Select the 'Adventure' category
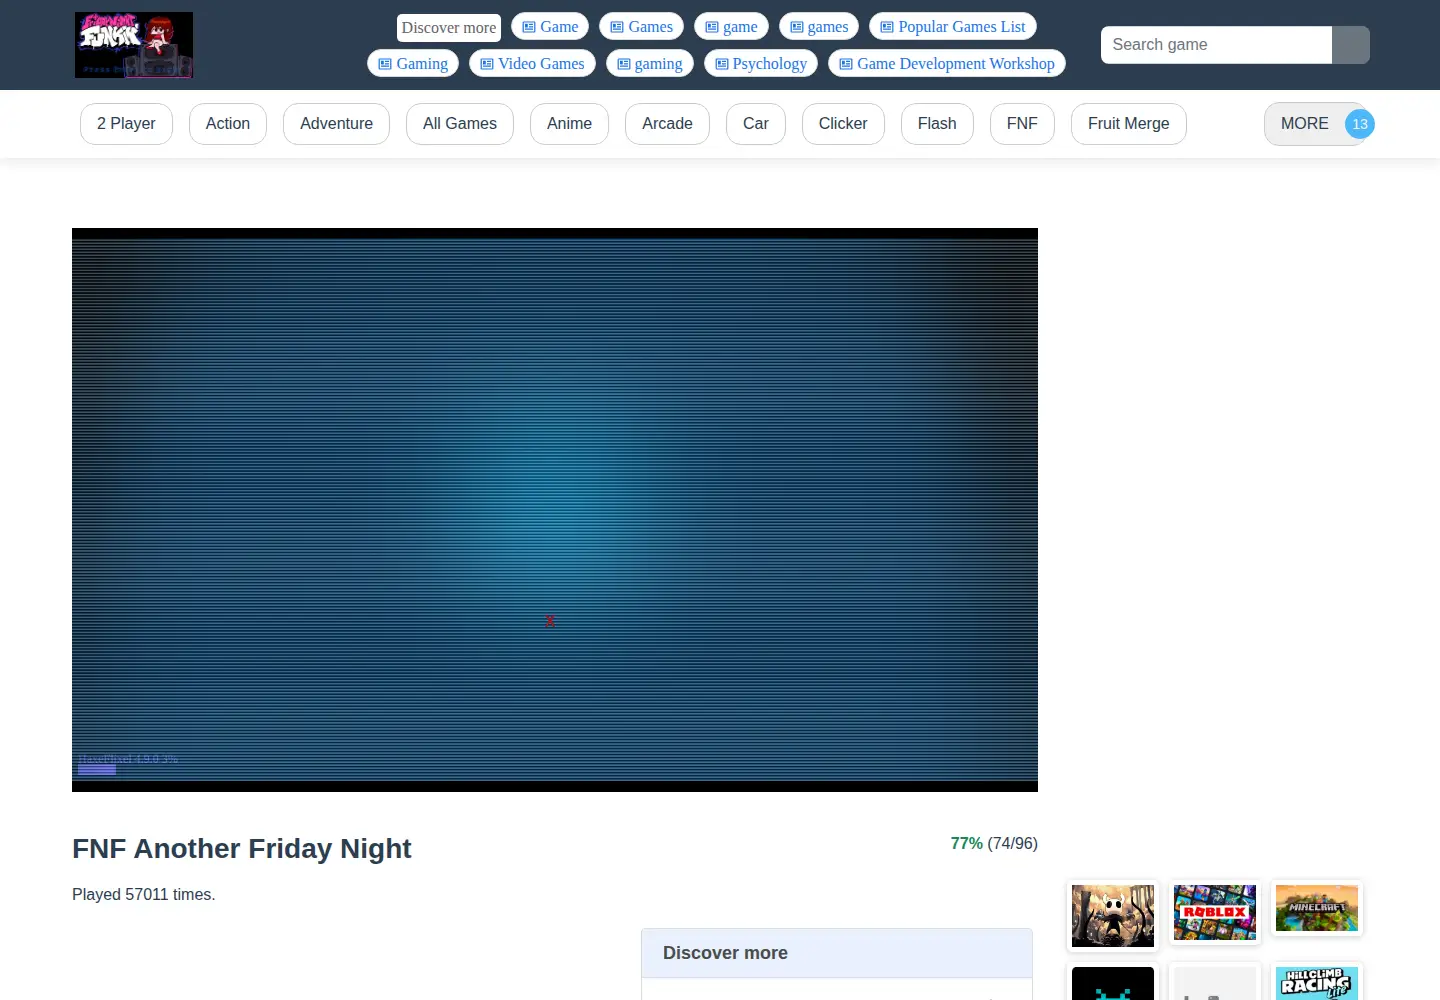The image size is (1440, 1000). (x=336, y=124)
